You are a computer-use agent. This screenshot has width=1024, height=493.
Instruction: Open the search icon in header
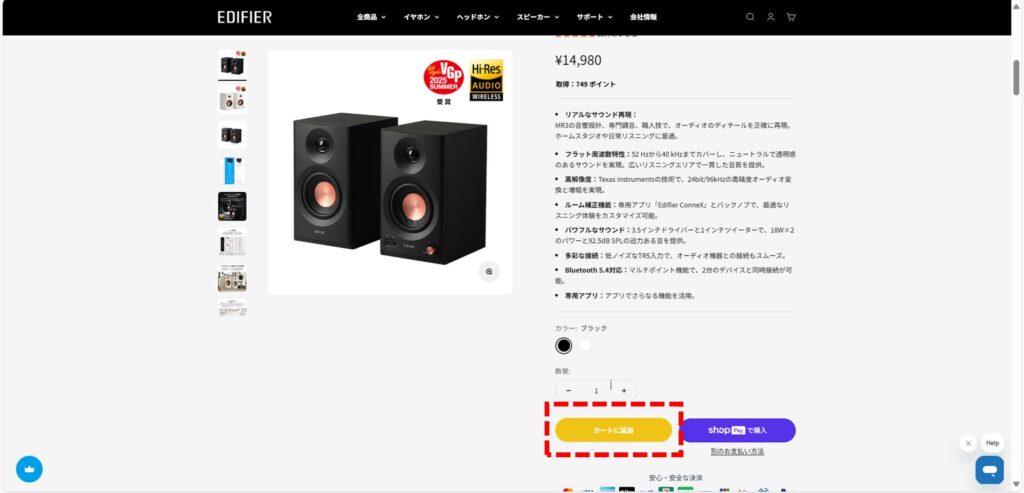[750, 17]
